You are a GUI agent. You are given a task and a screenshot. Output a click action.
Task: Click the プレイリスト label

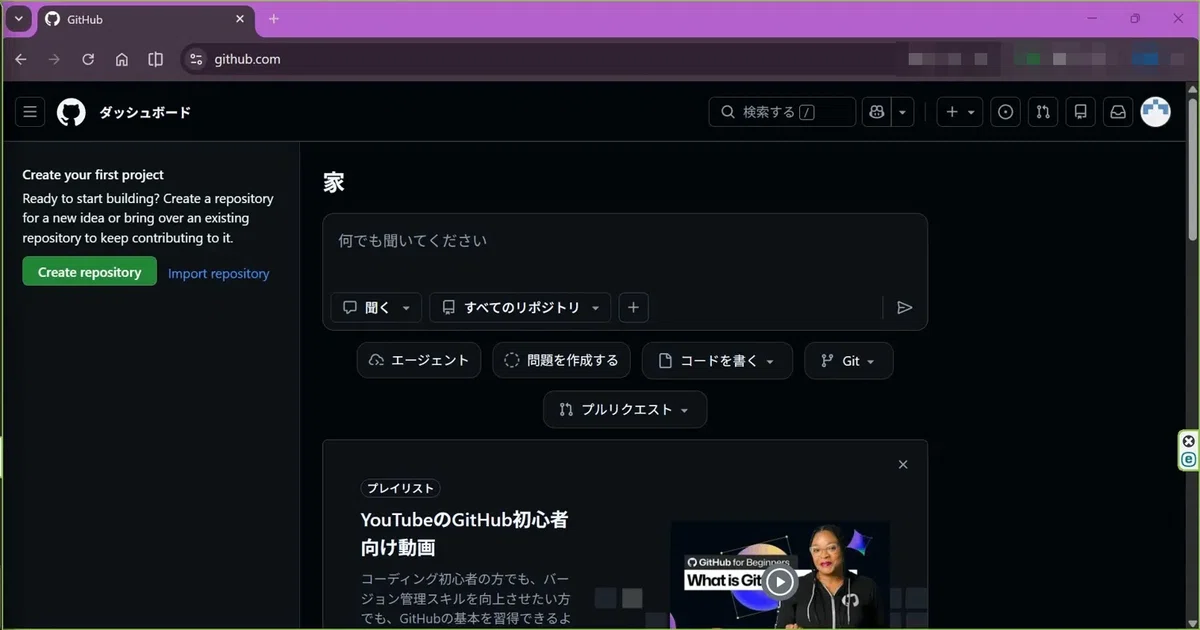pyautogui.click(x=400, y=488)
